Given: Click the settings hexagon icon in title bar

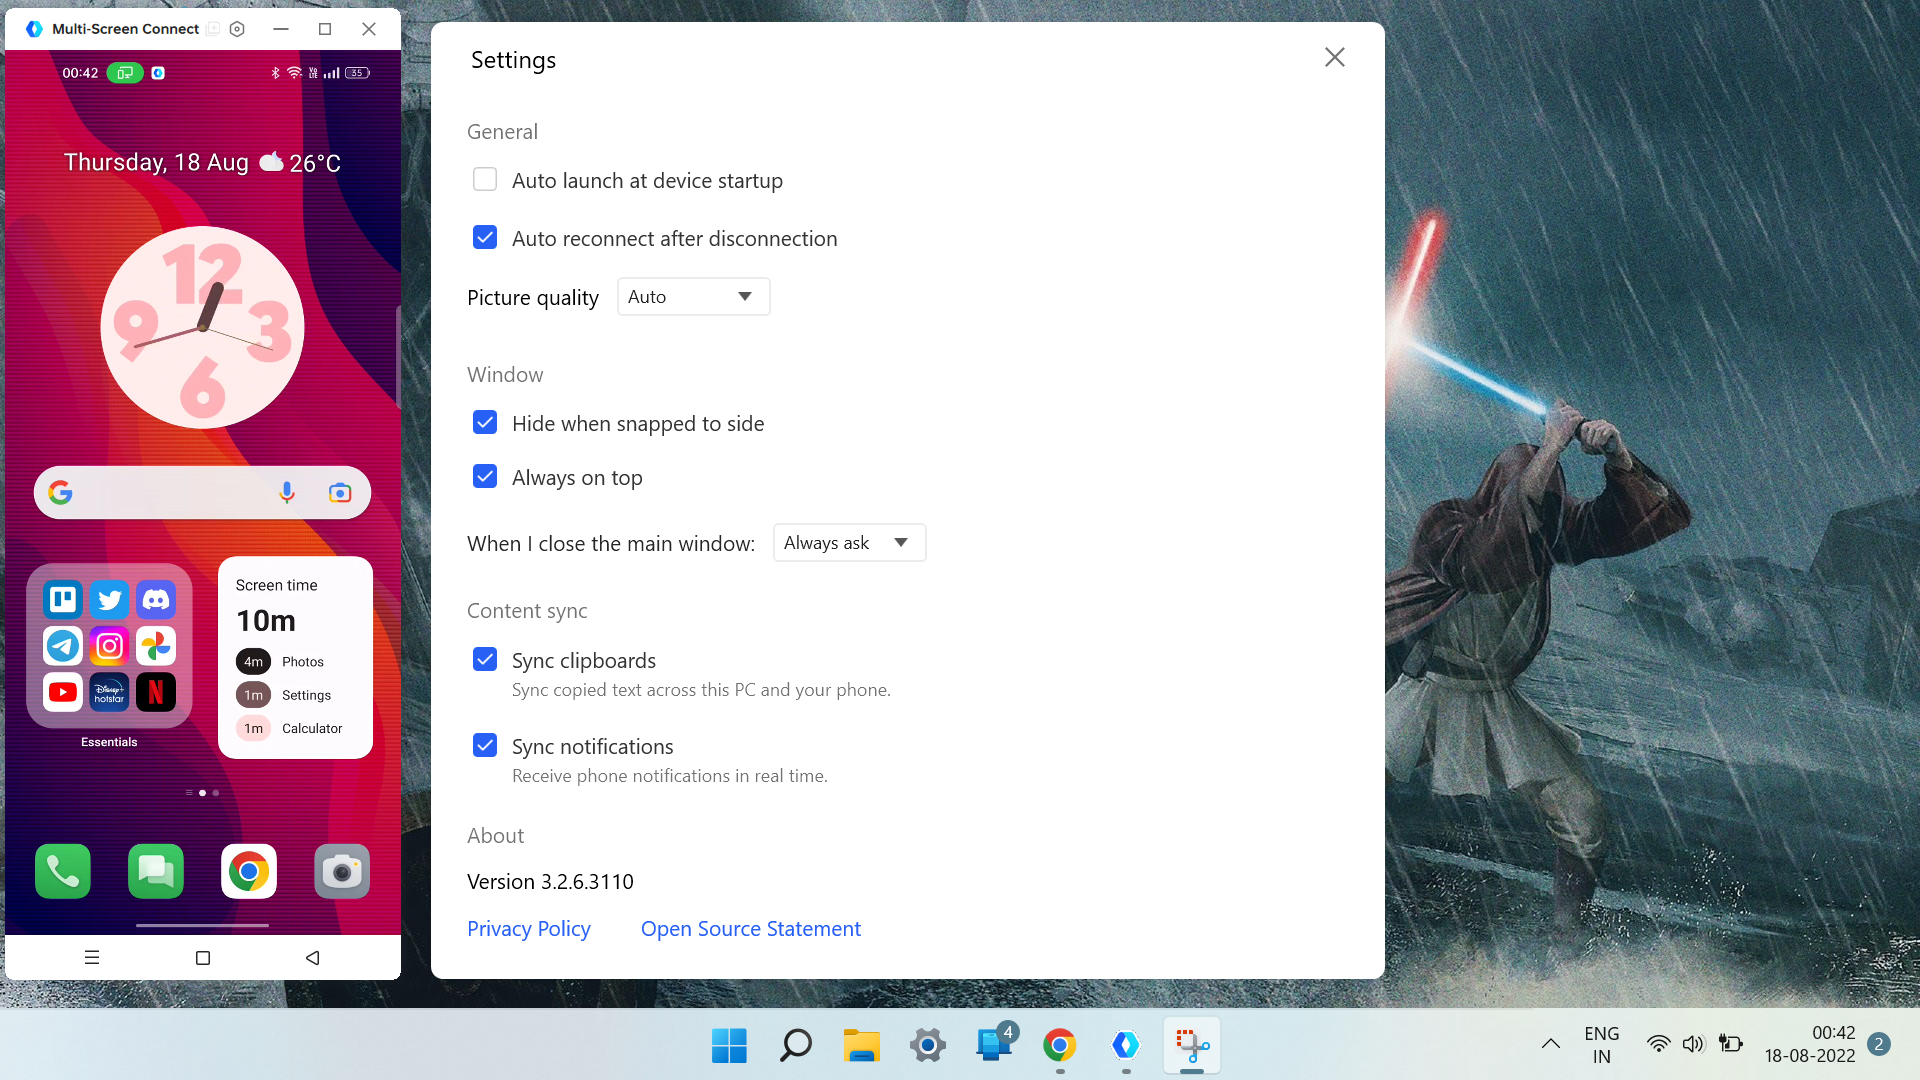Looking at the screenshot, I should pos(237,29).
